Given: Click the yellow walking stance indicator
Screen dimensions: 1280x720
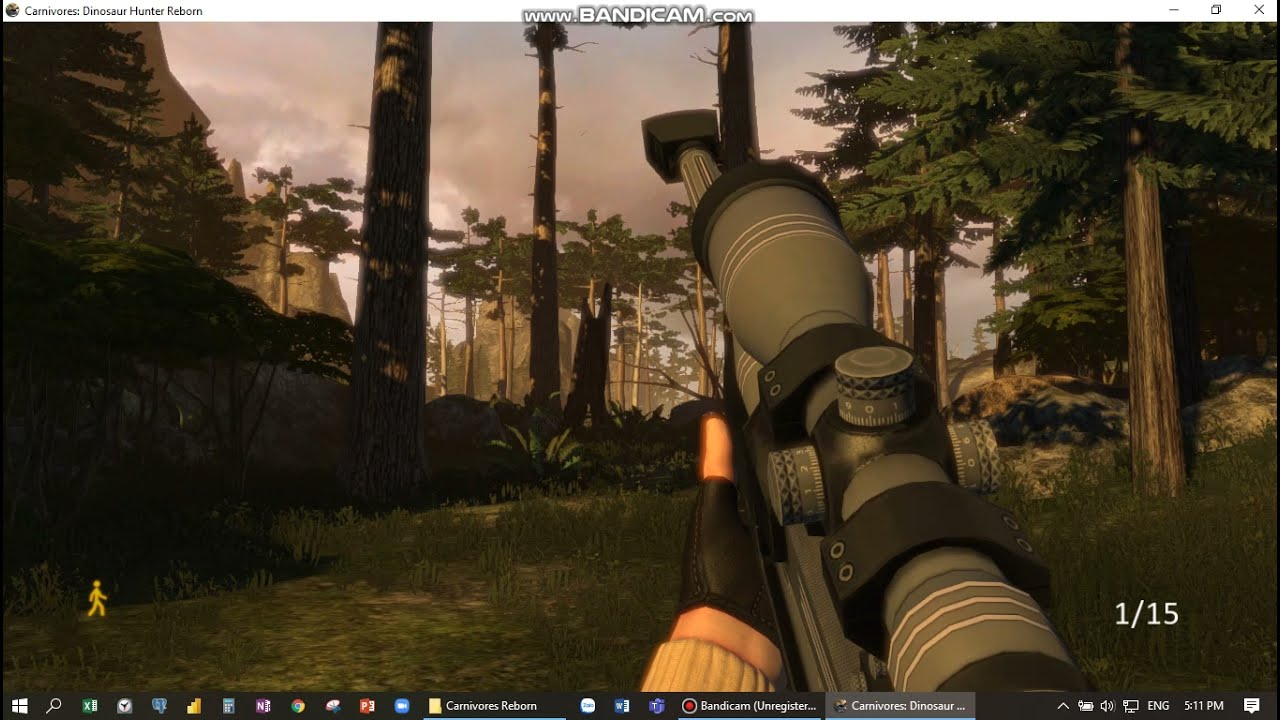Looking at the screenshot, I should pos(96,598).
